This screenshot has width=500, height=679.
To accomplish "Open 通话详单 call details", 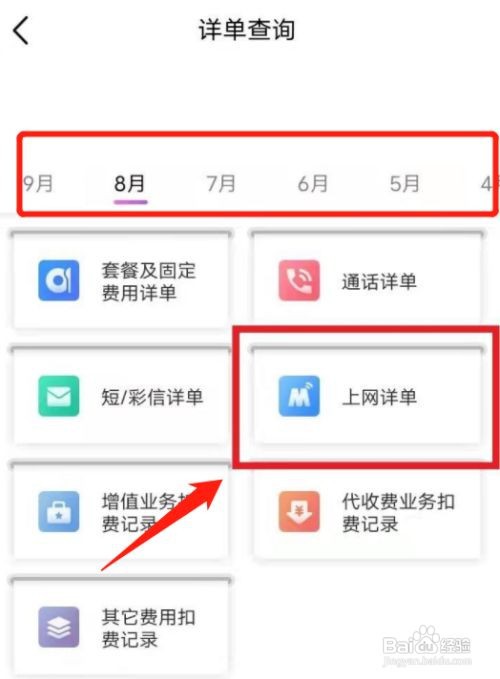I will (x=366, y=280).
